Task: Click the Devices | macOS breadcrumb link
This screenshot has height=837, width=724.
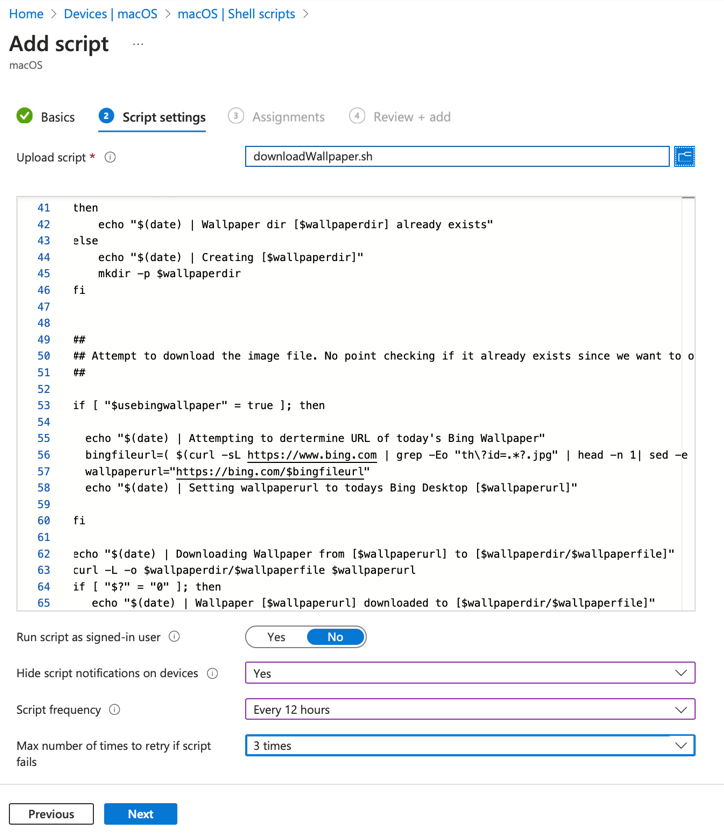Action: (111, 14)
